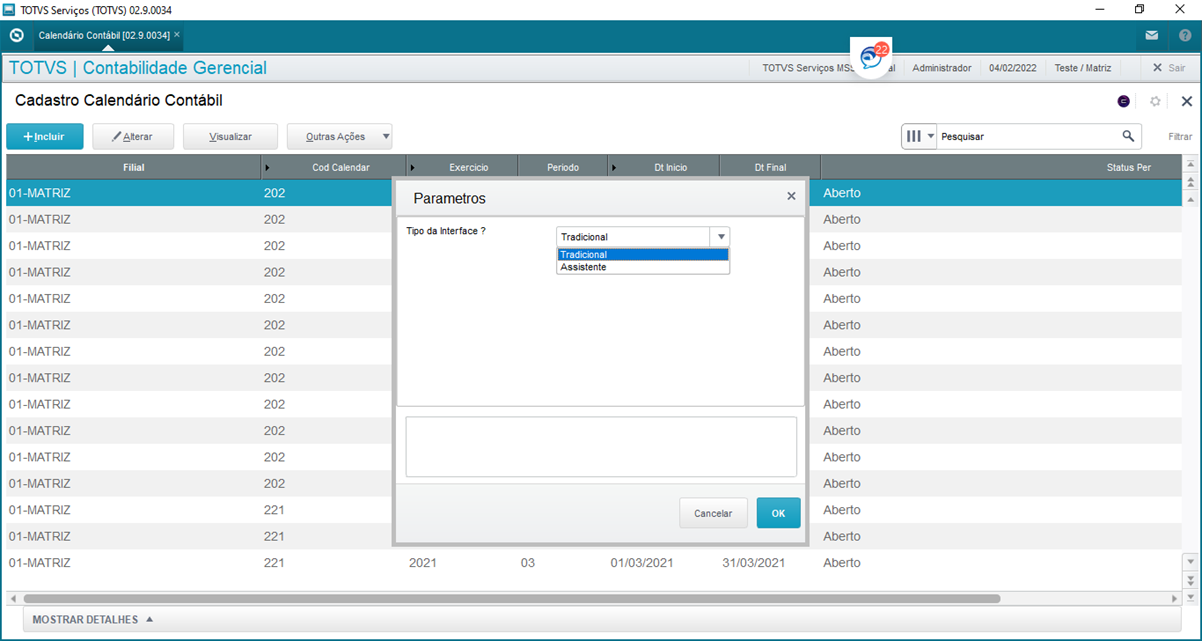This screenshot has height=641, width=1202.
Task: Click the Visualizar button
Action: coord(230,137)
